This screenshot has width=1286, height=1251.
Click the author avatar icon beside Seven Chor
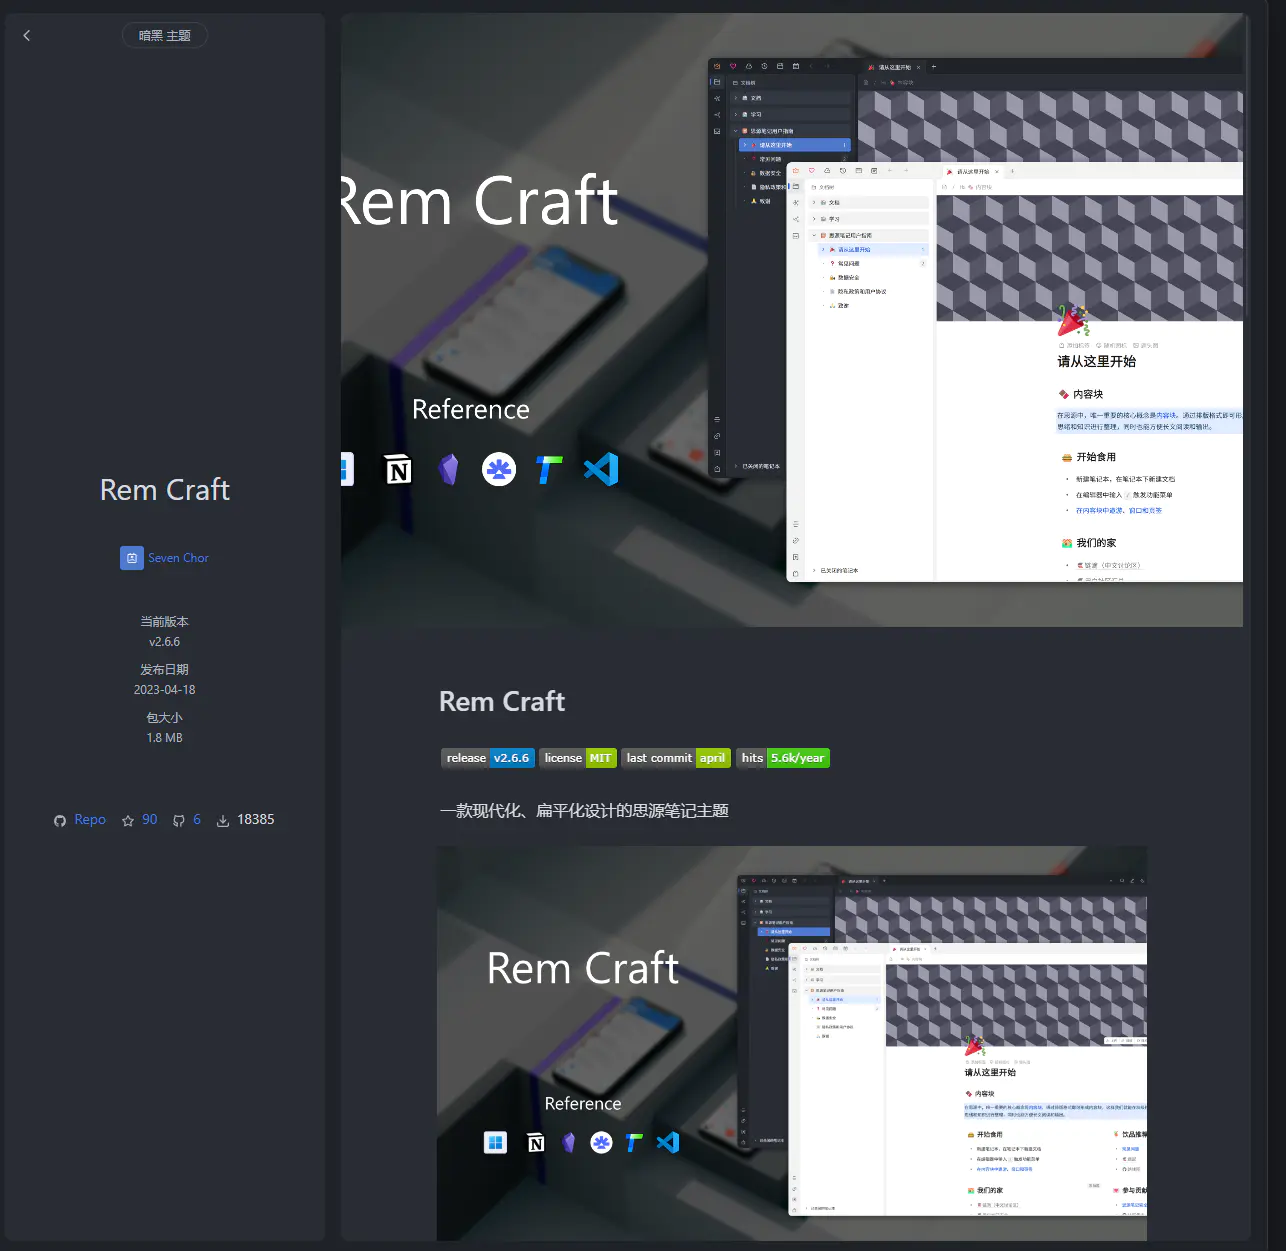[x=132, y=558]
